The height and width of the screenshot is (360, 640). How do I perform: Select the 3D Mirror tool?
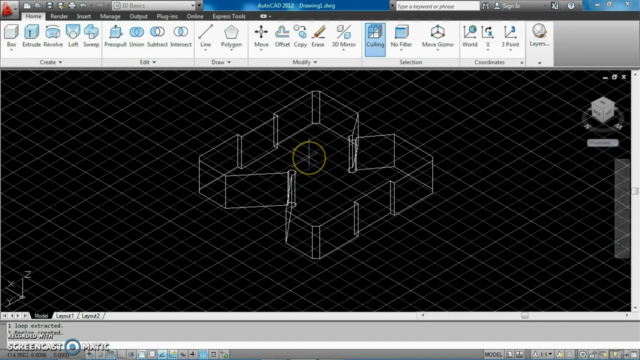pos(344,36)
